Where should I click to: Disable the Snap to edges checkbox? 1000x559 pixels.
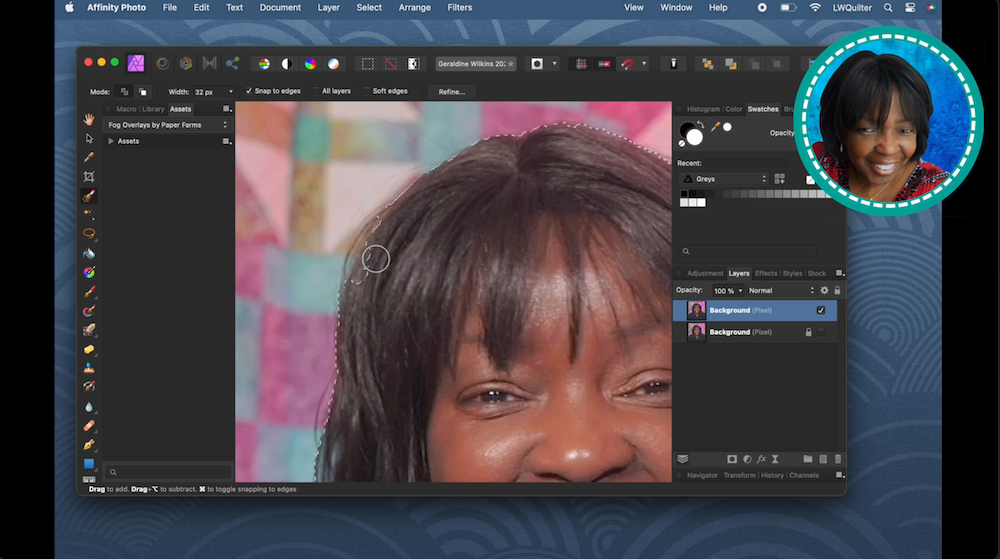250,91
